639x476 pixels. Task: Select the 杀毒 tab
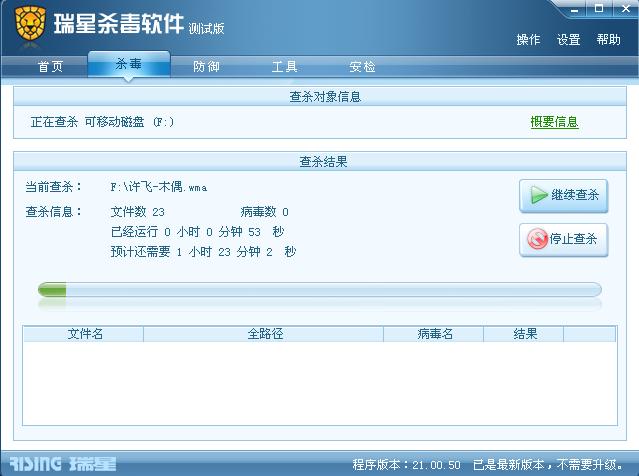click(129, 64)
